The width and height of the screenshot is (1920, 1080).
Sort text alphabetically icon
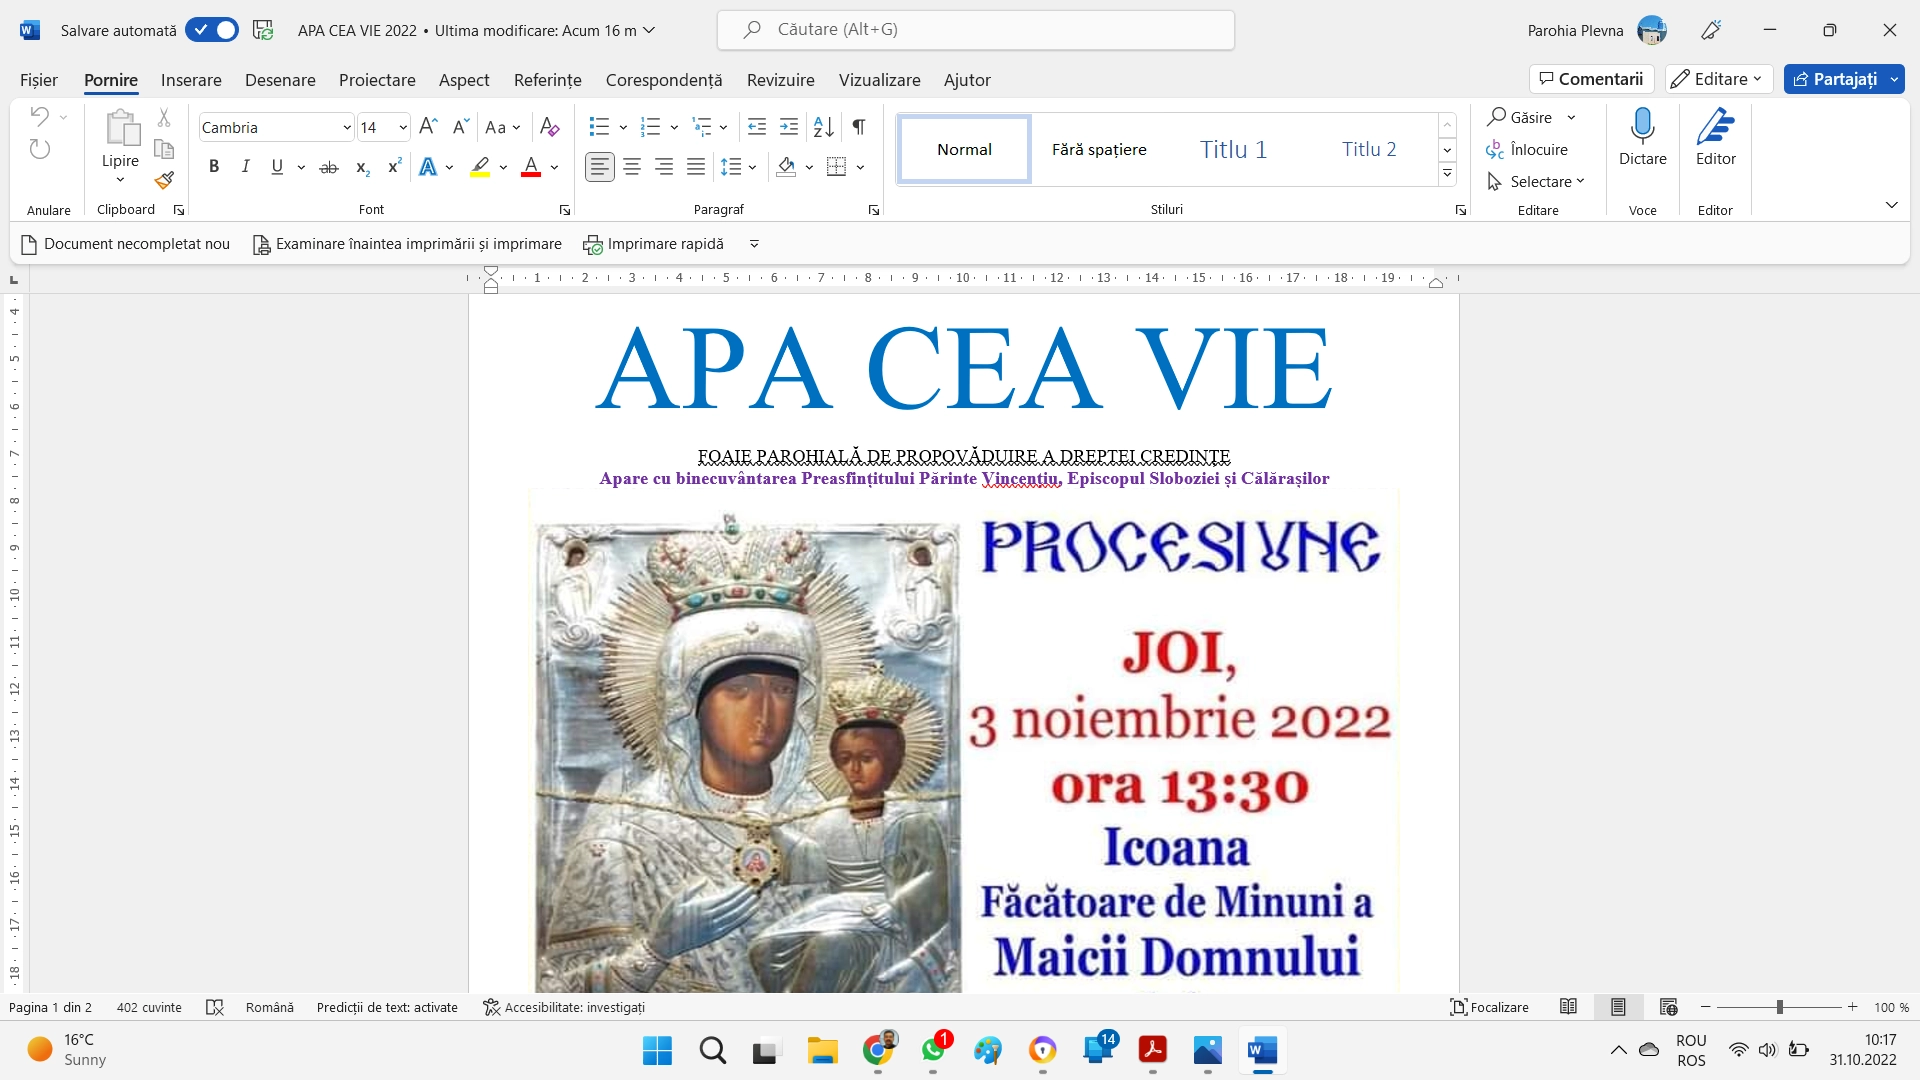[x=823, y=127]
